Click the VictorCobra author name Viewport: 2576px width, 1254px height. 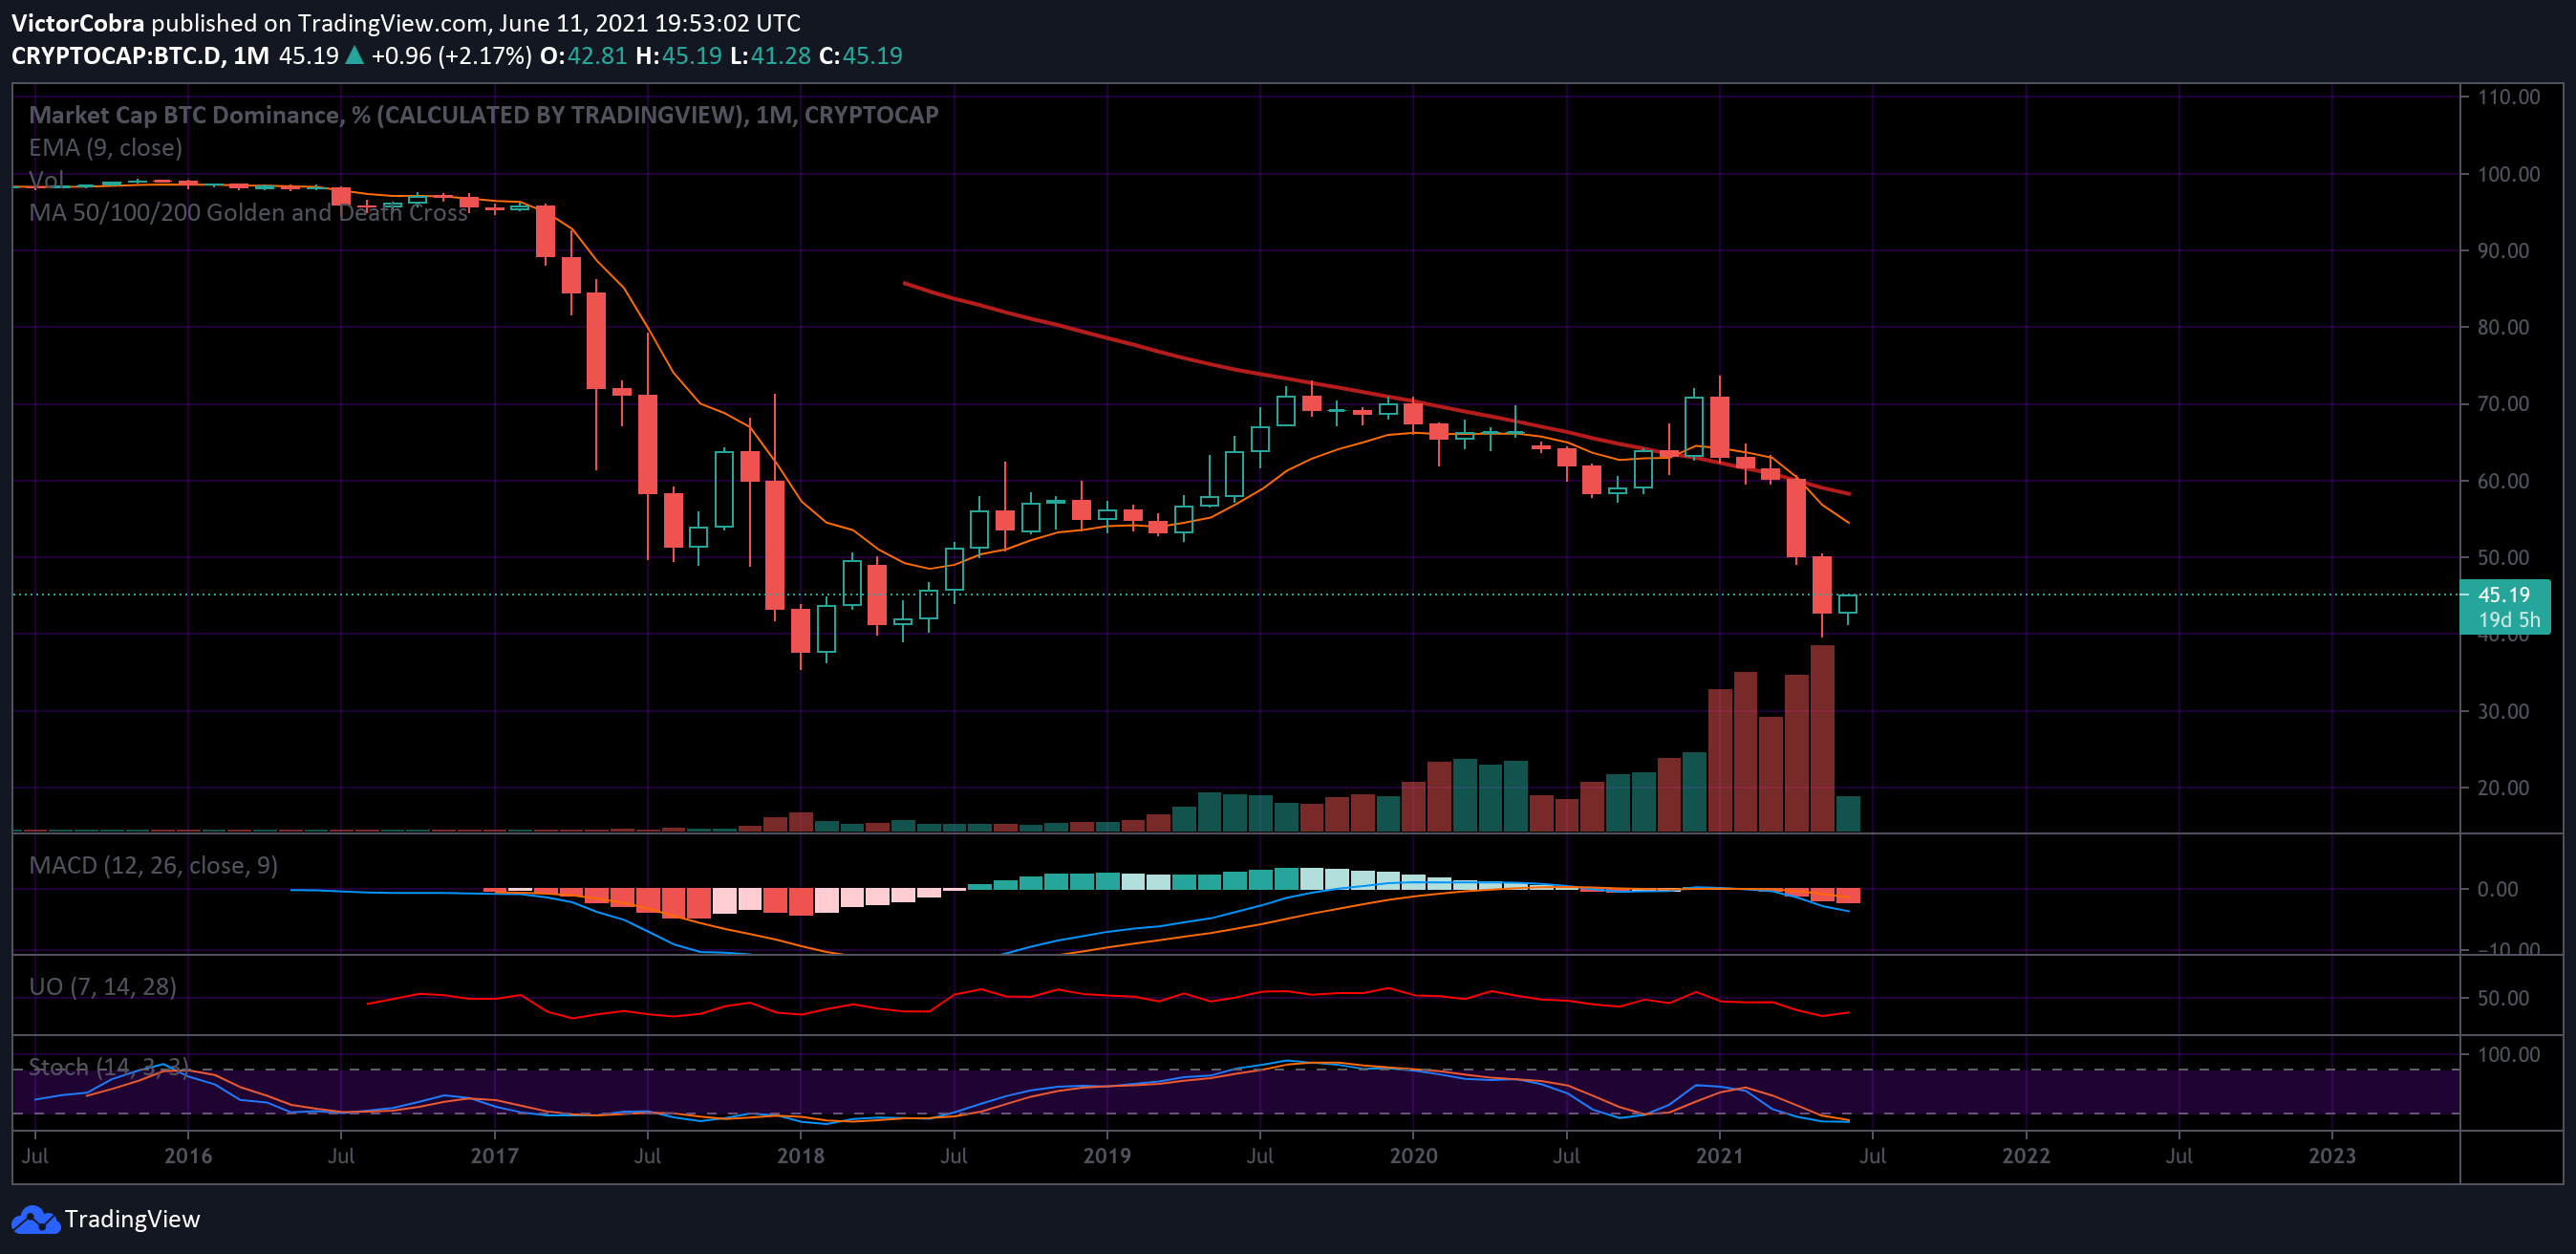pos(77,23)
